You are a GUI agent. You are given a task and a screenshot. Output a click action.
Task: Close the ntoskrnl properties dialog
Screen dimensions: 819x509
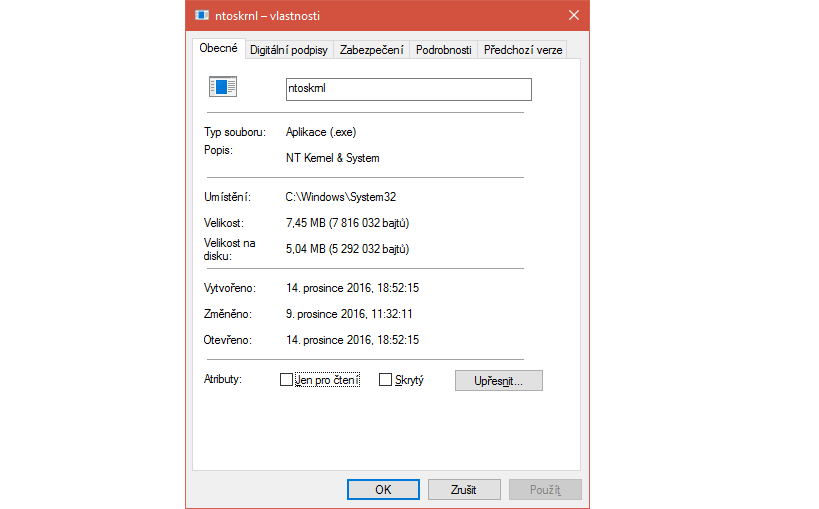(x=574, y=15)
